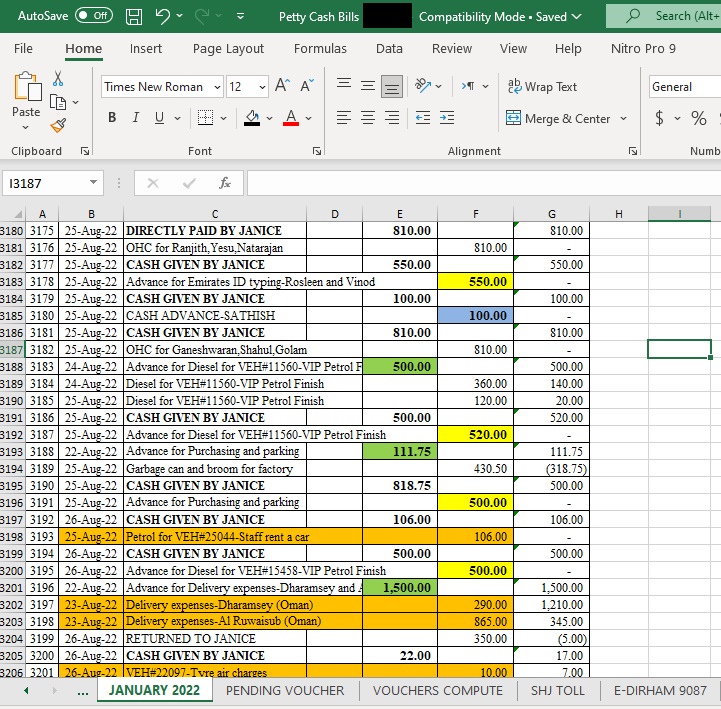Viewport: 721px width, 709px height.
Task: Open Merge & Center dropdown arrow
Action: click(624, 119)
